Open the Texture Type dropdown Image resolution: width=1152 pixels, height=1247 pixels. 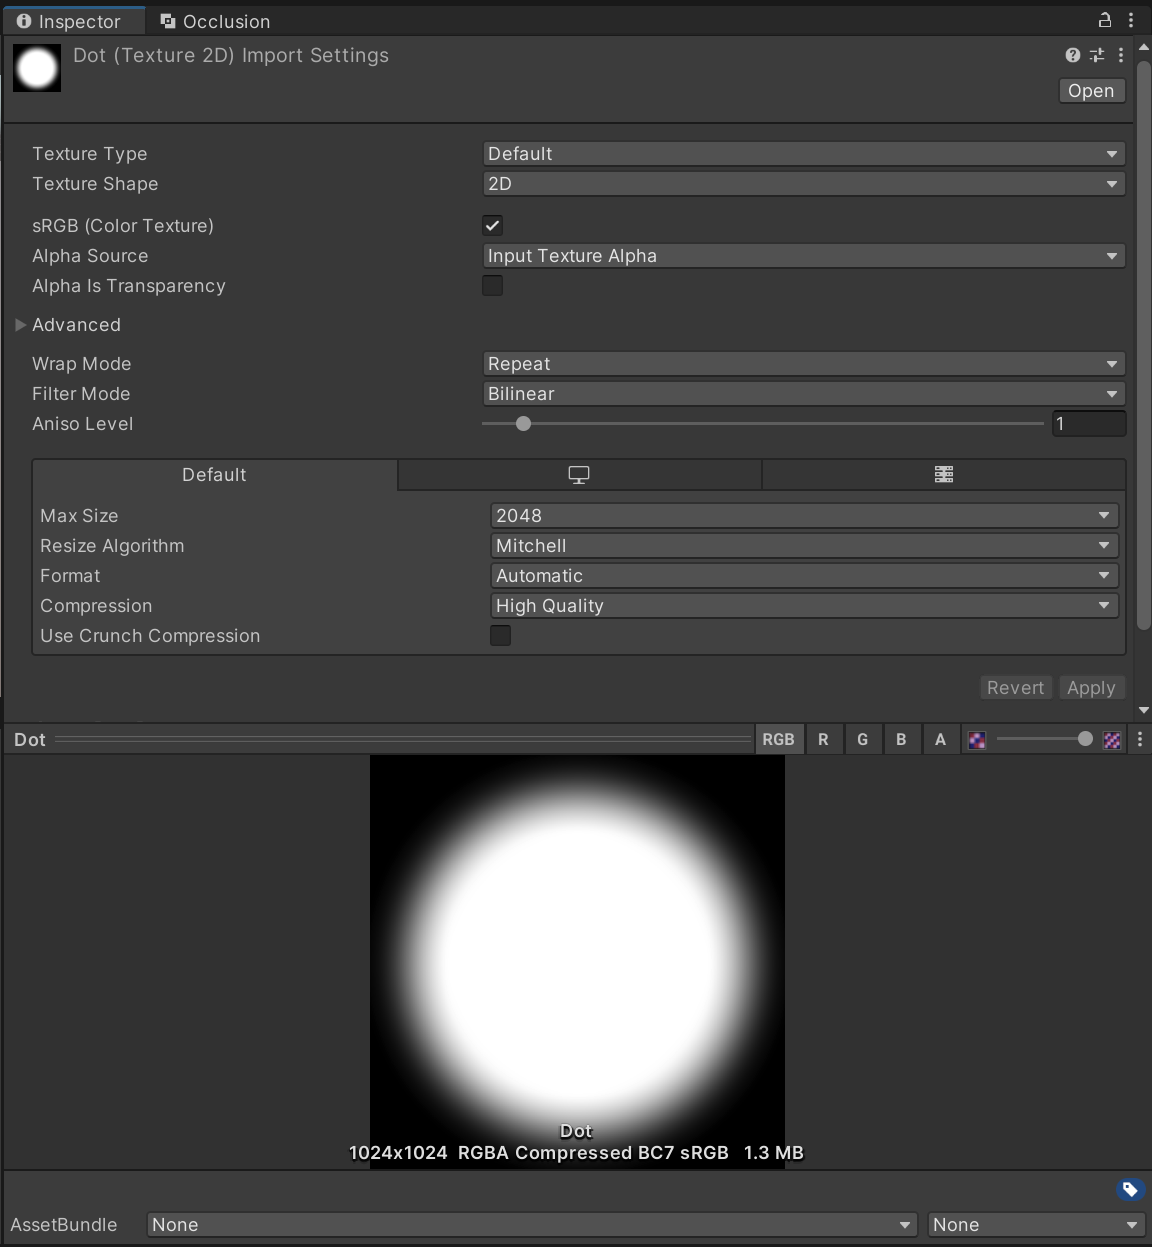(x=804, y=154)
